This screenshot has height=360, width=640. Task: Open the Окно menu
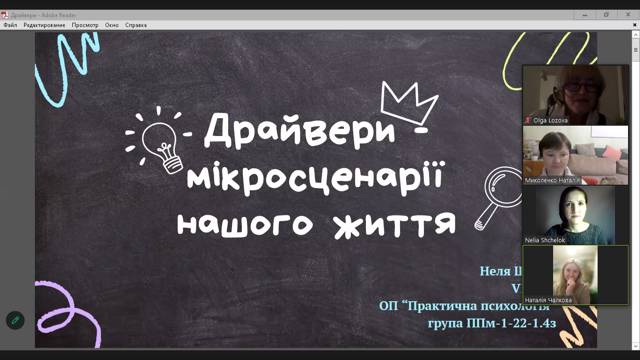click(111, 25)
